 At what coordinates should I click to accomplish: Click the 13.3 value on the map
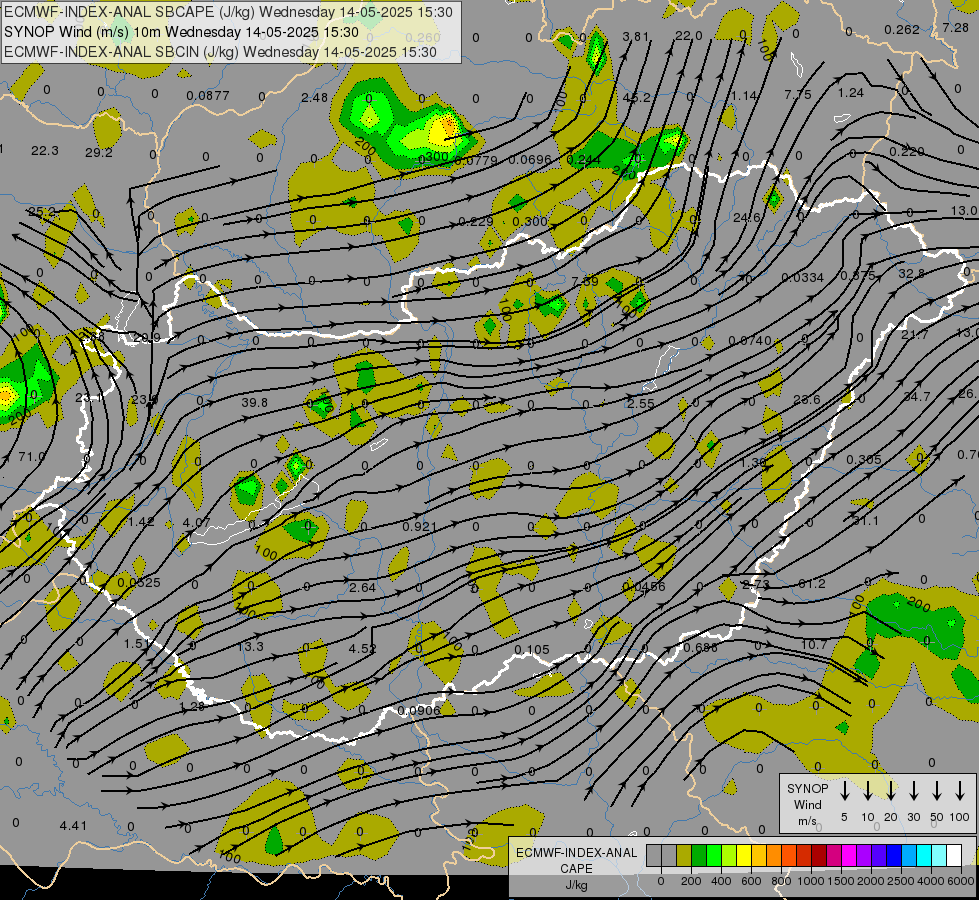pos(251,646)
